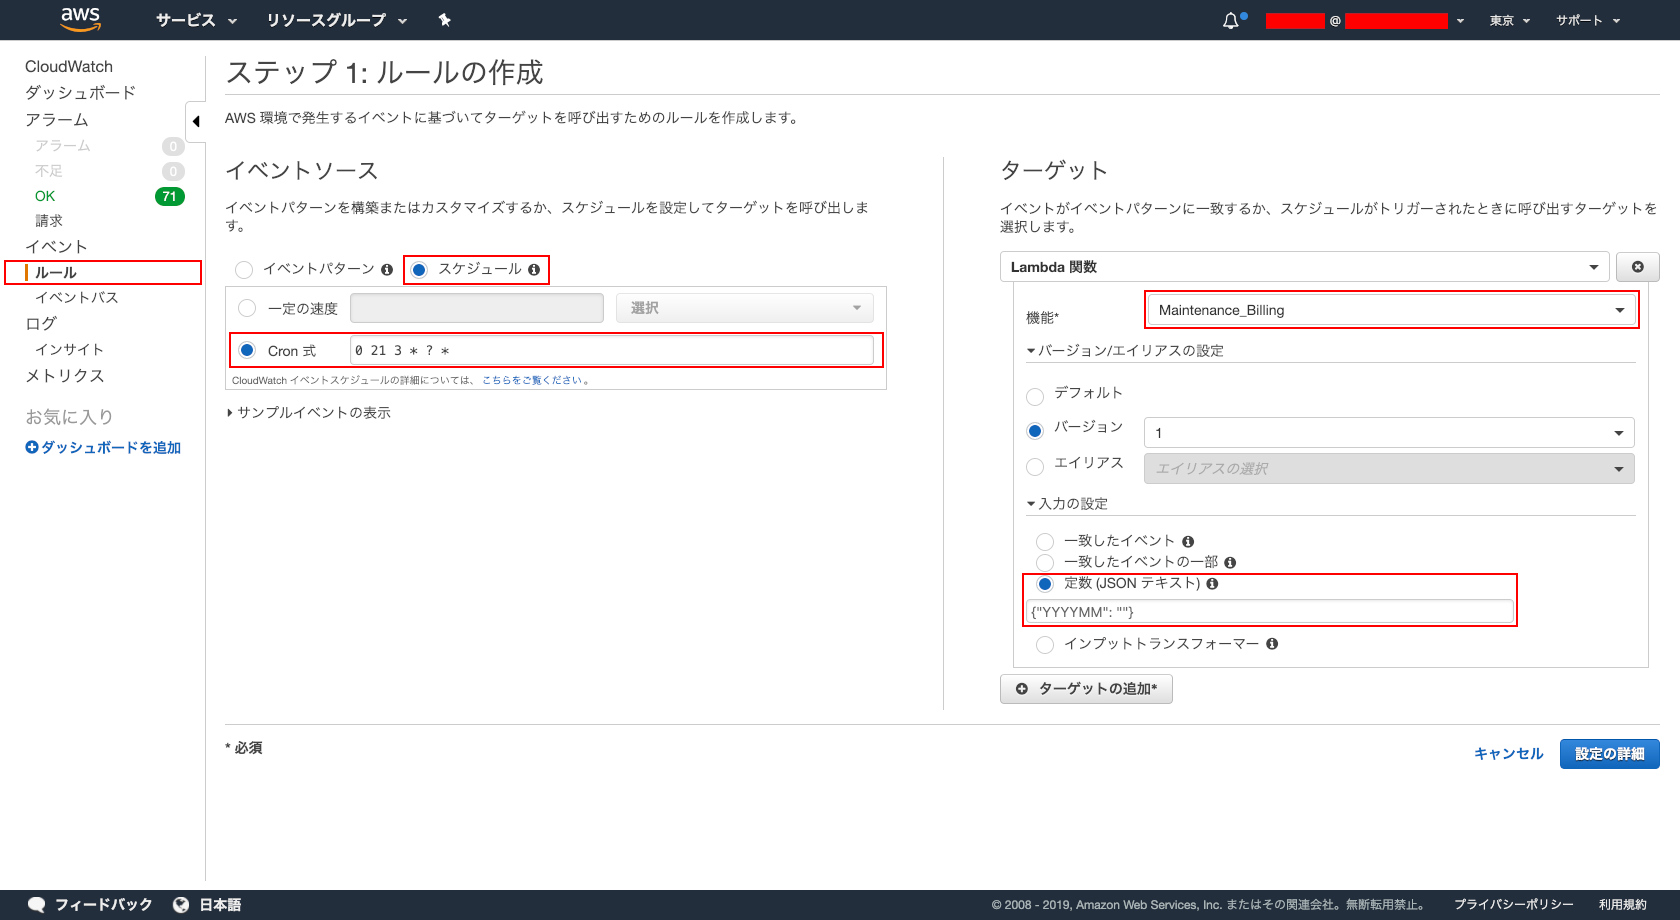
Task: Choose the デフォルト version radio button
Action: (x=1035, y=396)
